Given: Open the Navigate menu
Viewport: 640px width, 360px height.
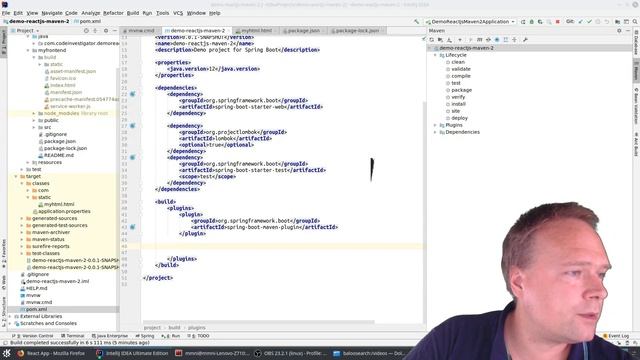Looking at the screenshot, I should point(52,13).
